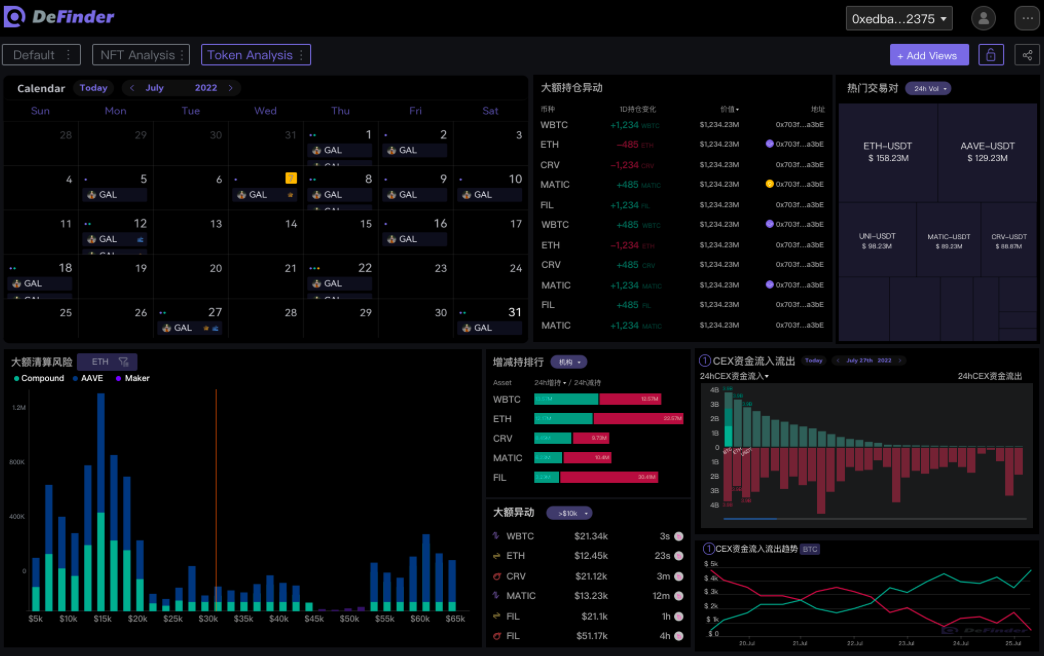
Task: Click the + Add Views button
Action: [929, 55]
